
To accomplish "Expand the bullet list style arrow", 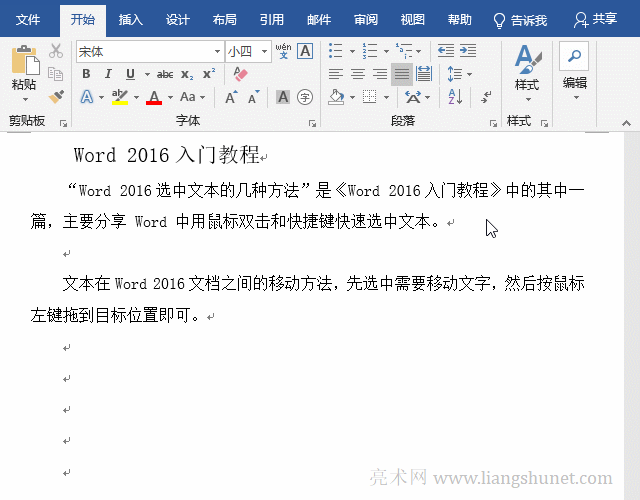I will pyautogui.click(x=352, y=51).
